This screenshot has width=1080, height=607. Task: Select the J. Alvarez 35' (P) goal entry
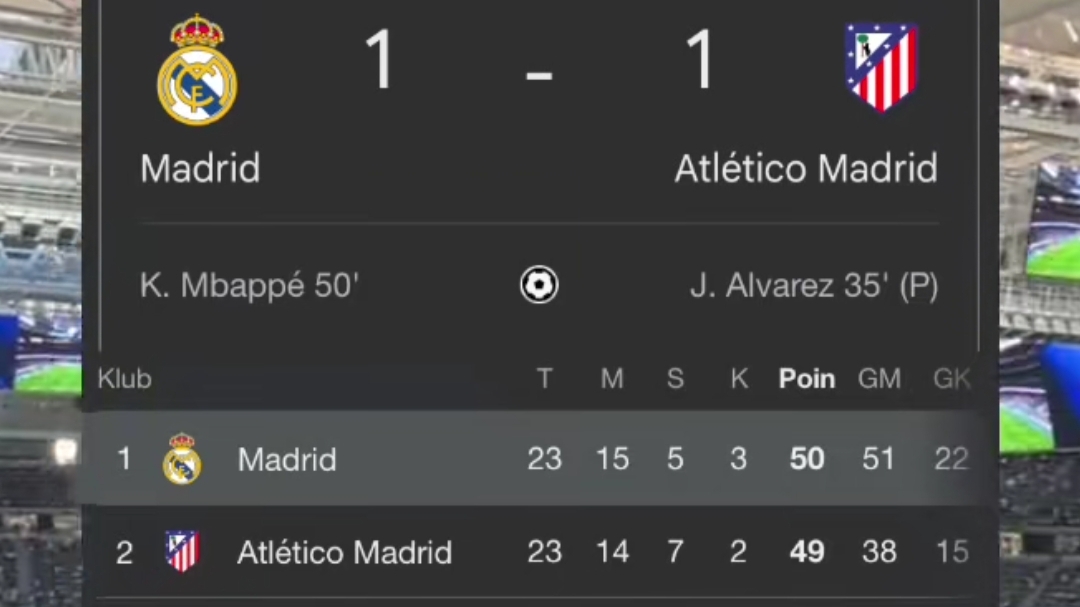[x=814, y=285]
